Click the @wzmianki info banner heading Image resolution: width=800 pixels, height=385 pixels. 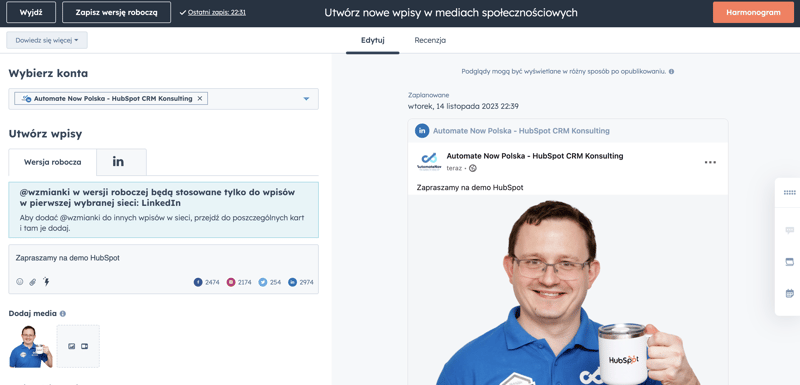(x=157, y=197)
